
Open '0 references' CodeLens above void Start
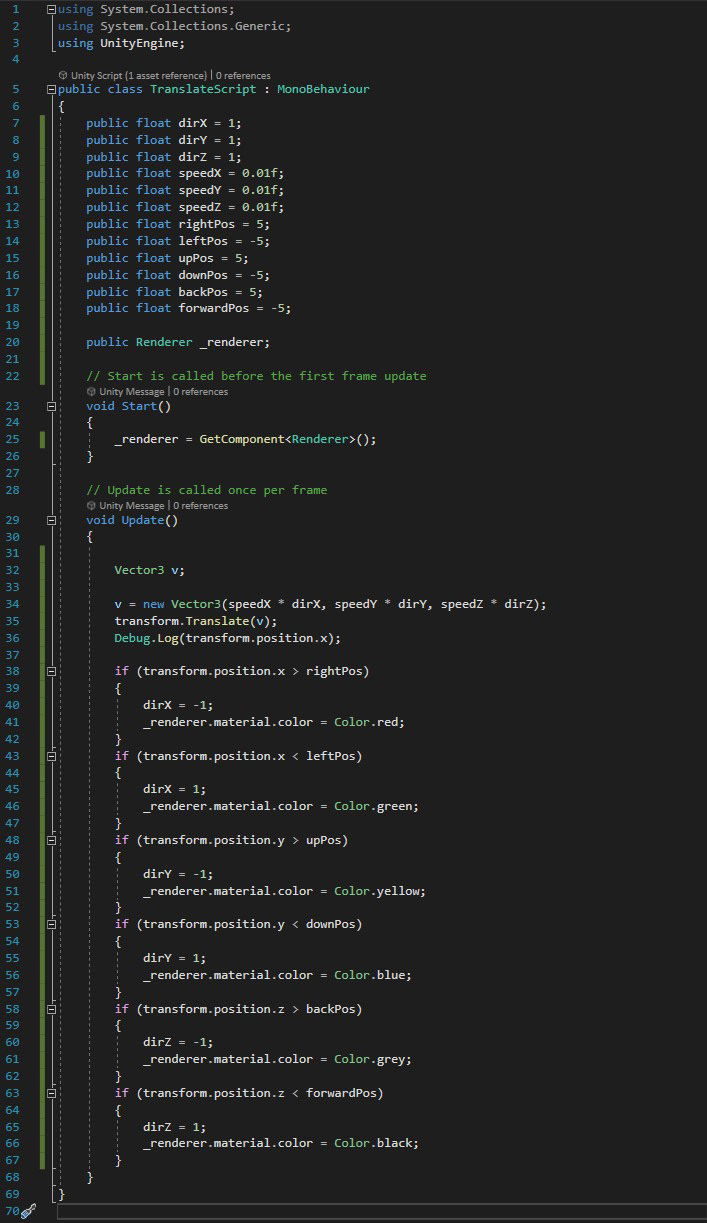coord(200,392)
